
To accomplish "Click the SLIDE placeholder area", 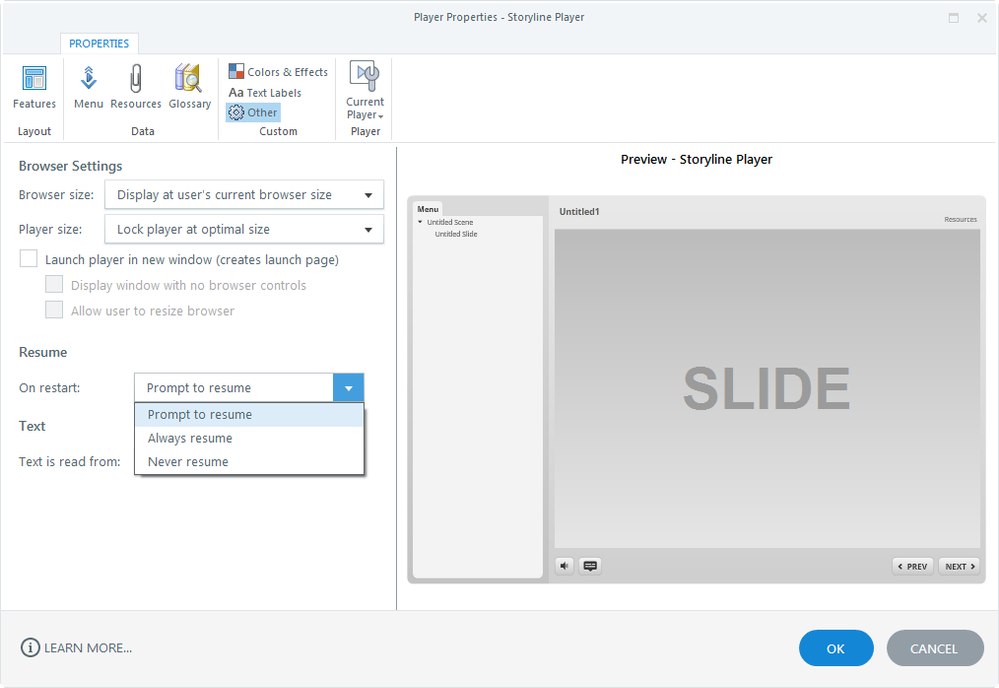I will 767,389.
